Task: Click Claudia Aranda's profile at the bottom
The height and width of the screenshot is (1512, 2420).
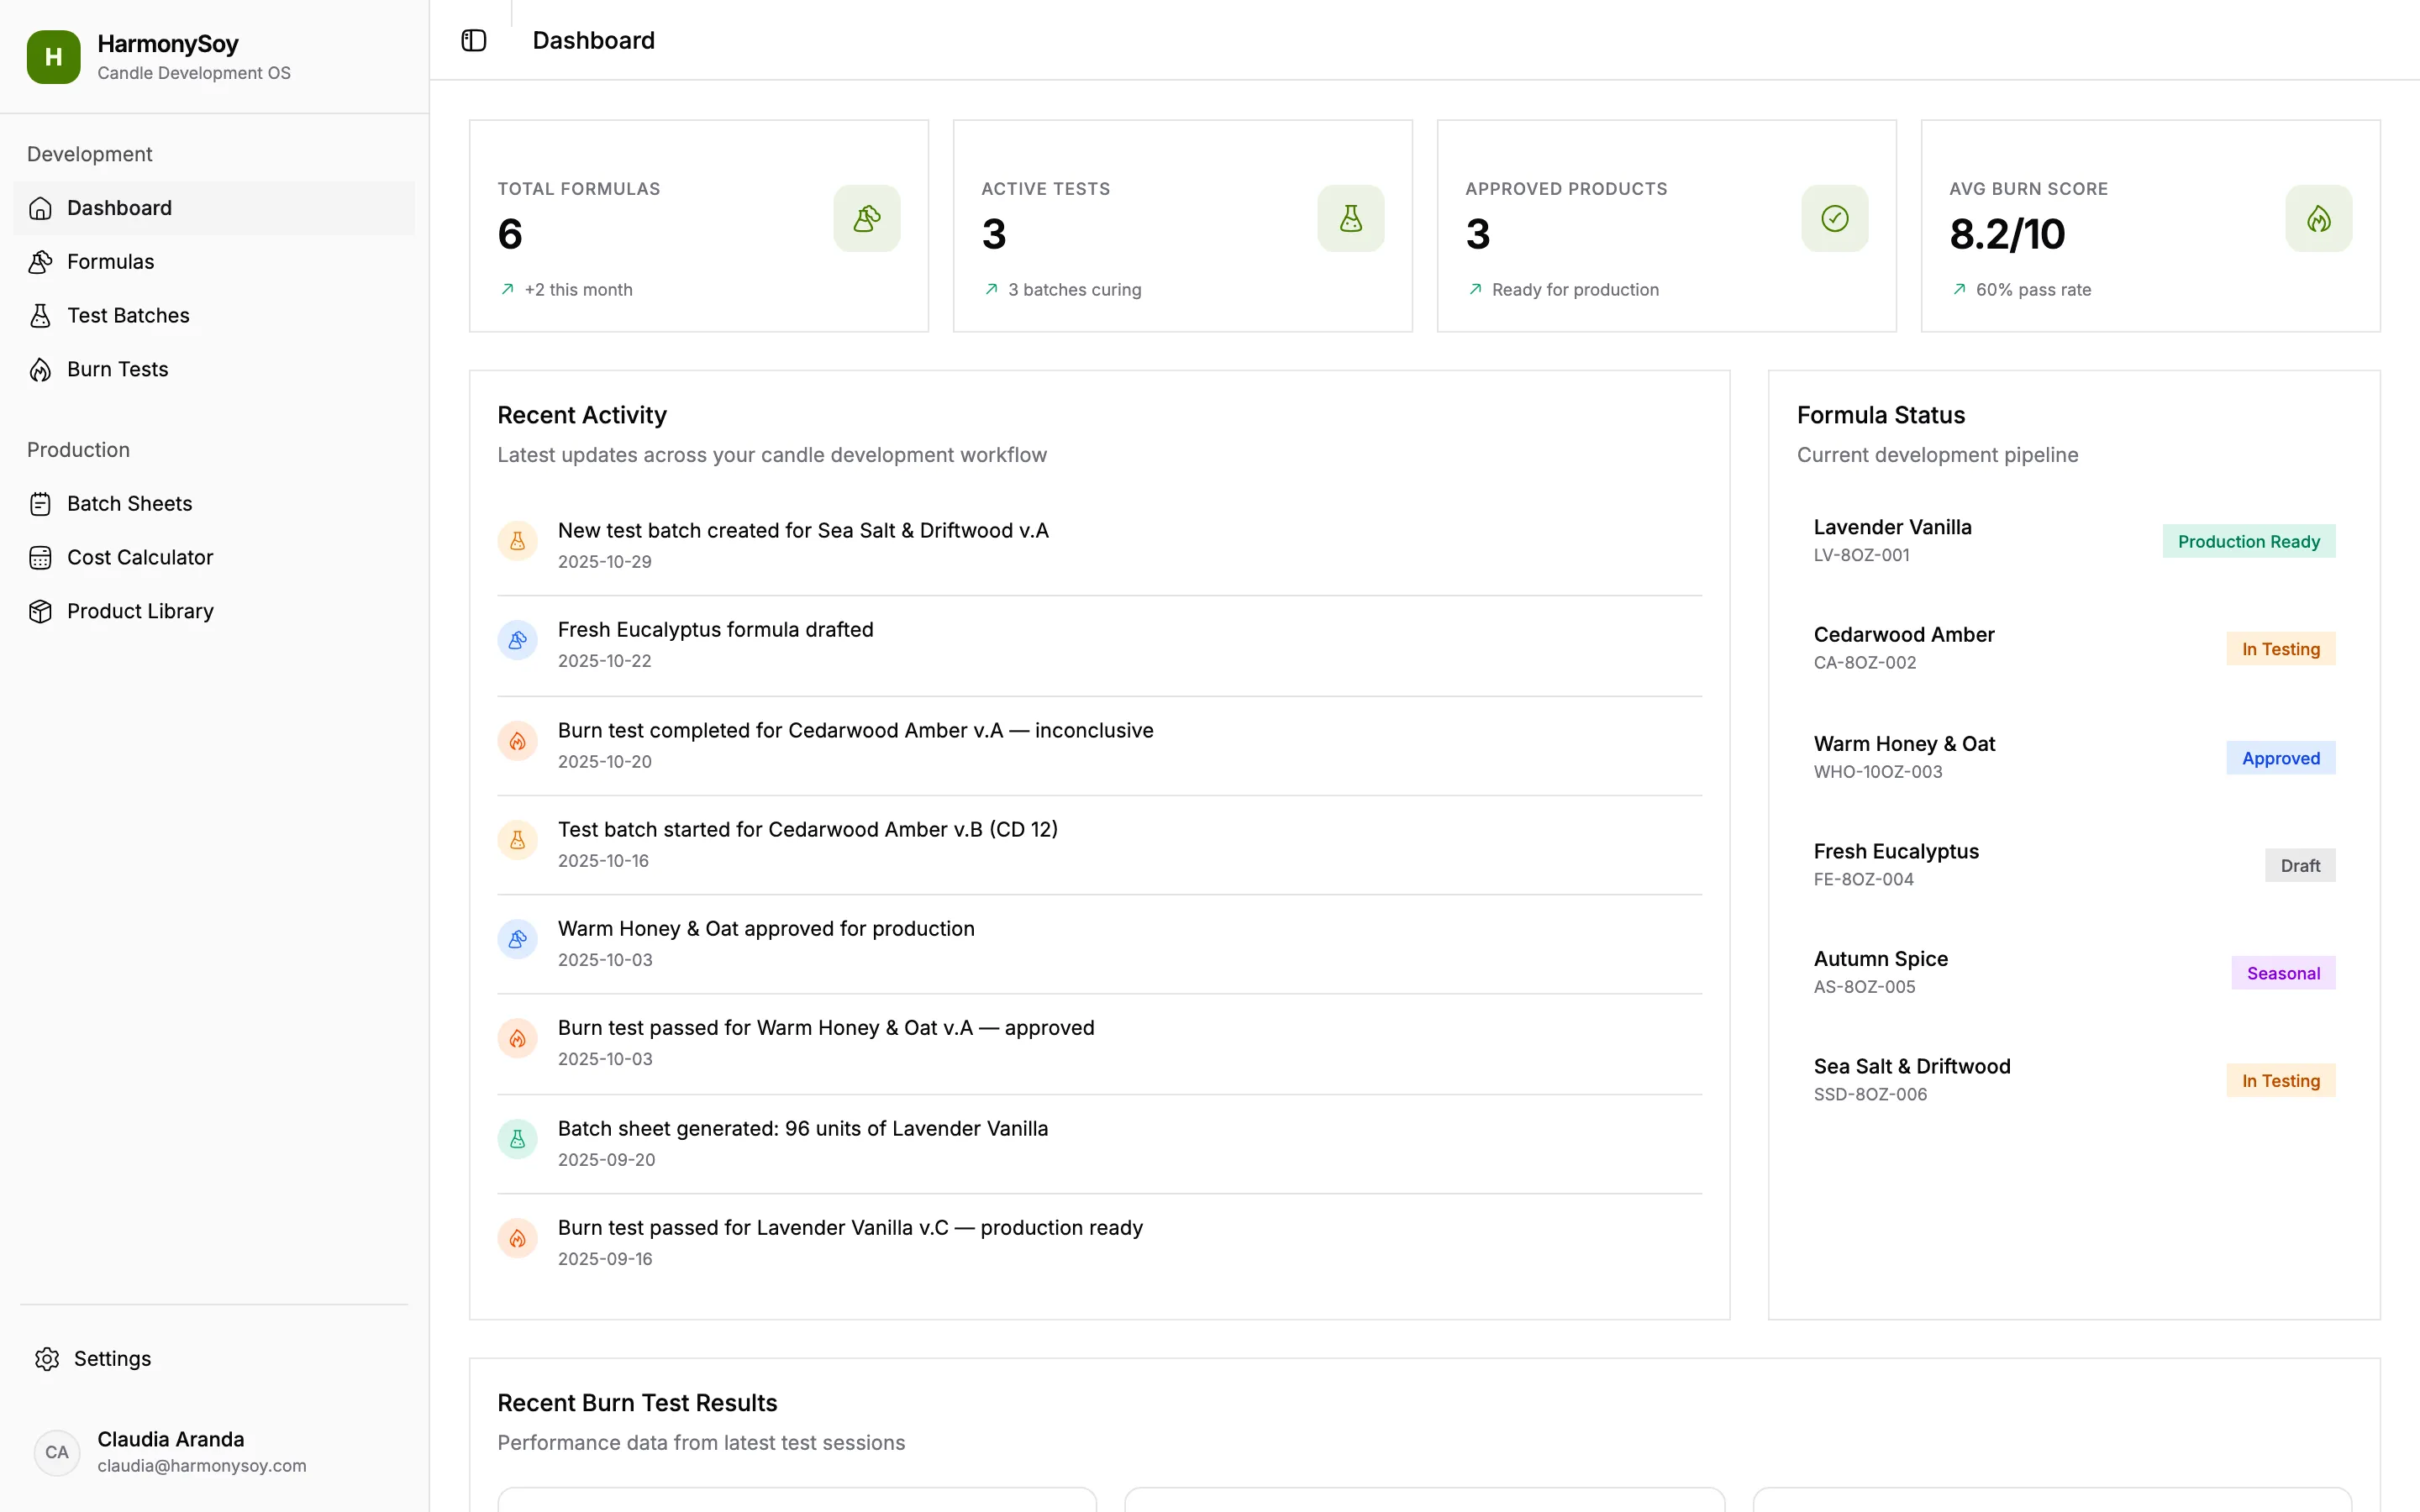Action: (x=170, y=1452)
